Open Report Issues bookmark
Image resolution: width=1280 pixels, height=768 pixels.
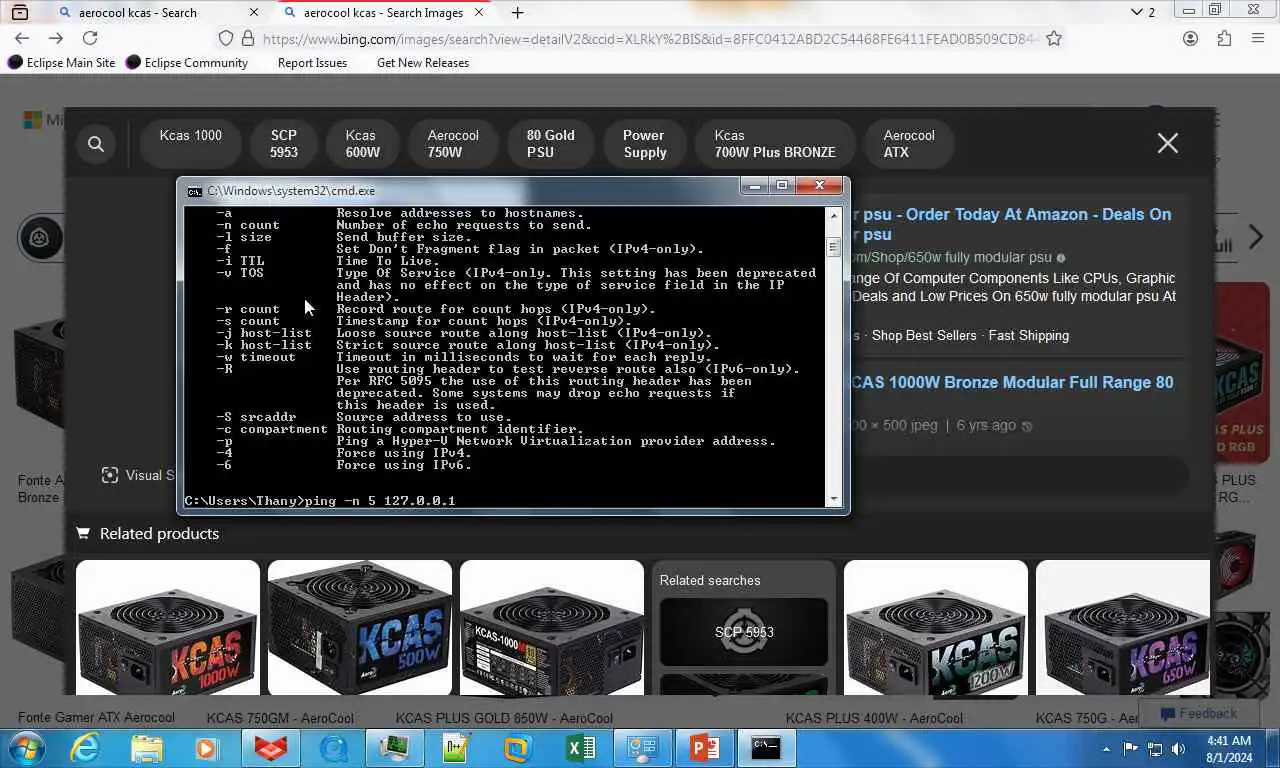(312, 62)
